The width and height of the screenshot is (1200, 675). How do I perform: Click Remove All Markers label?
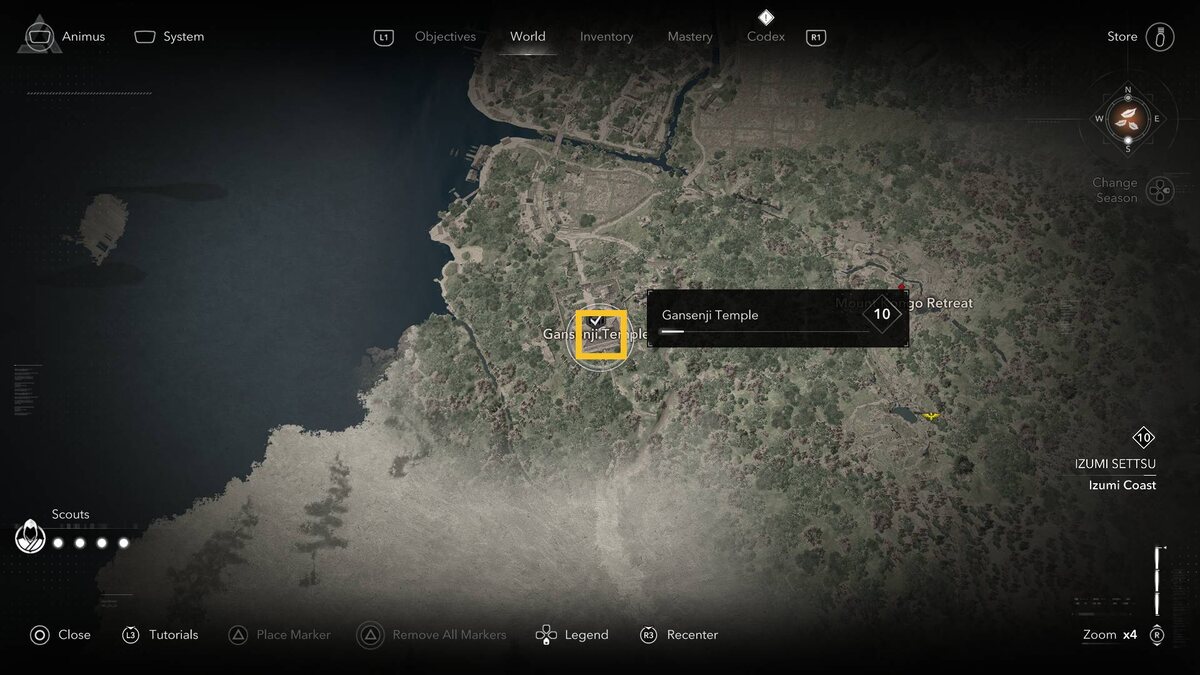point(449,635)
